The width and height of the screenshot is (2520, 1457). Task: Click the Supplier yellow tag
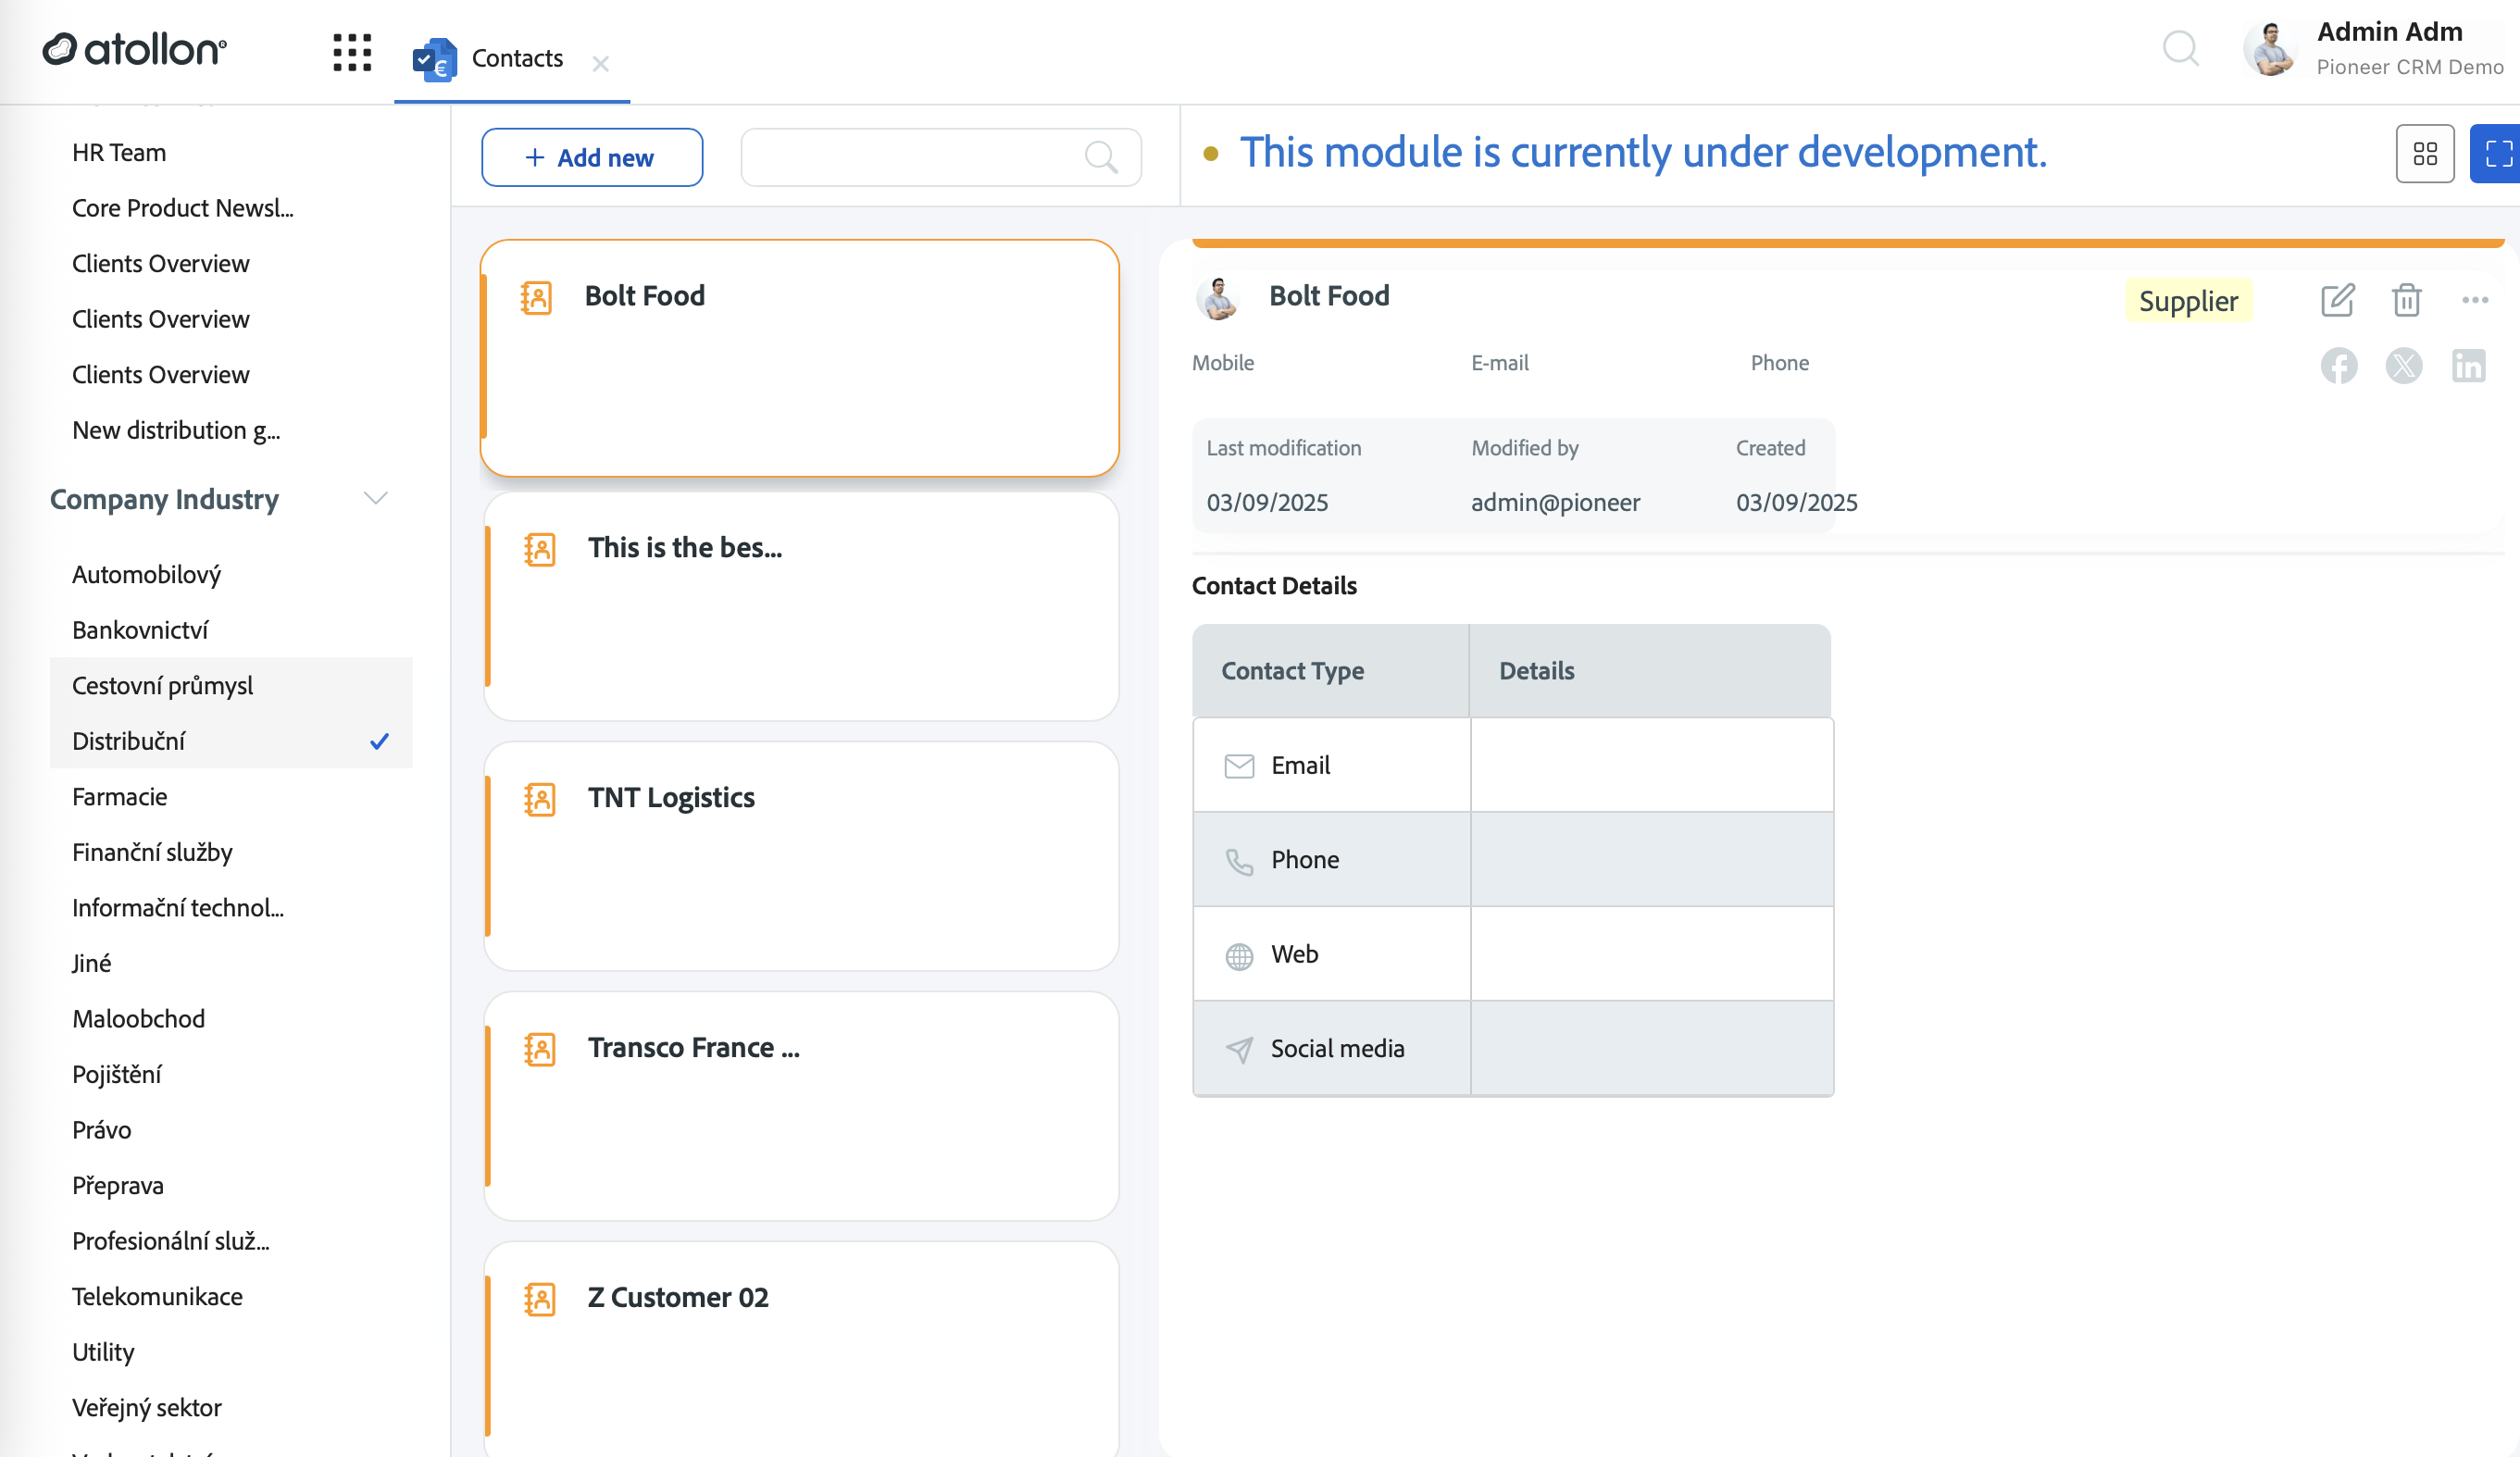click(x=2189, y=300)
